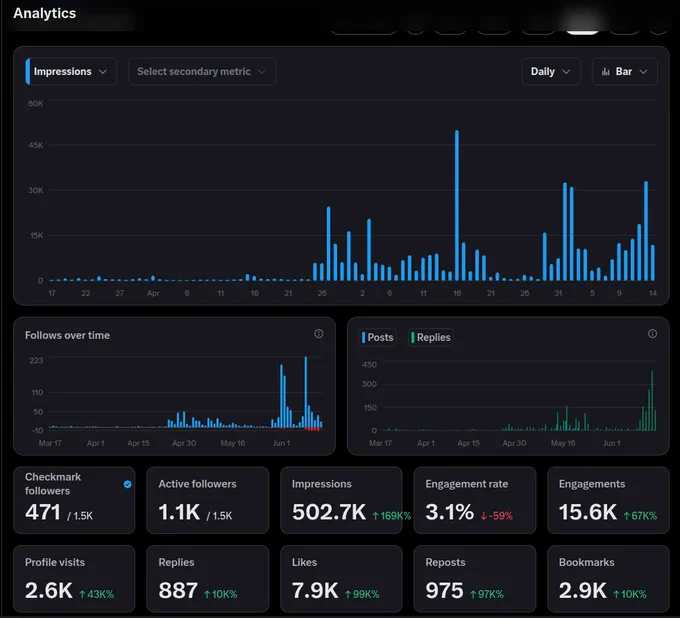Click the blue verified checkmark badge icon

coord(128,484)
